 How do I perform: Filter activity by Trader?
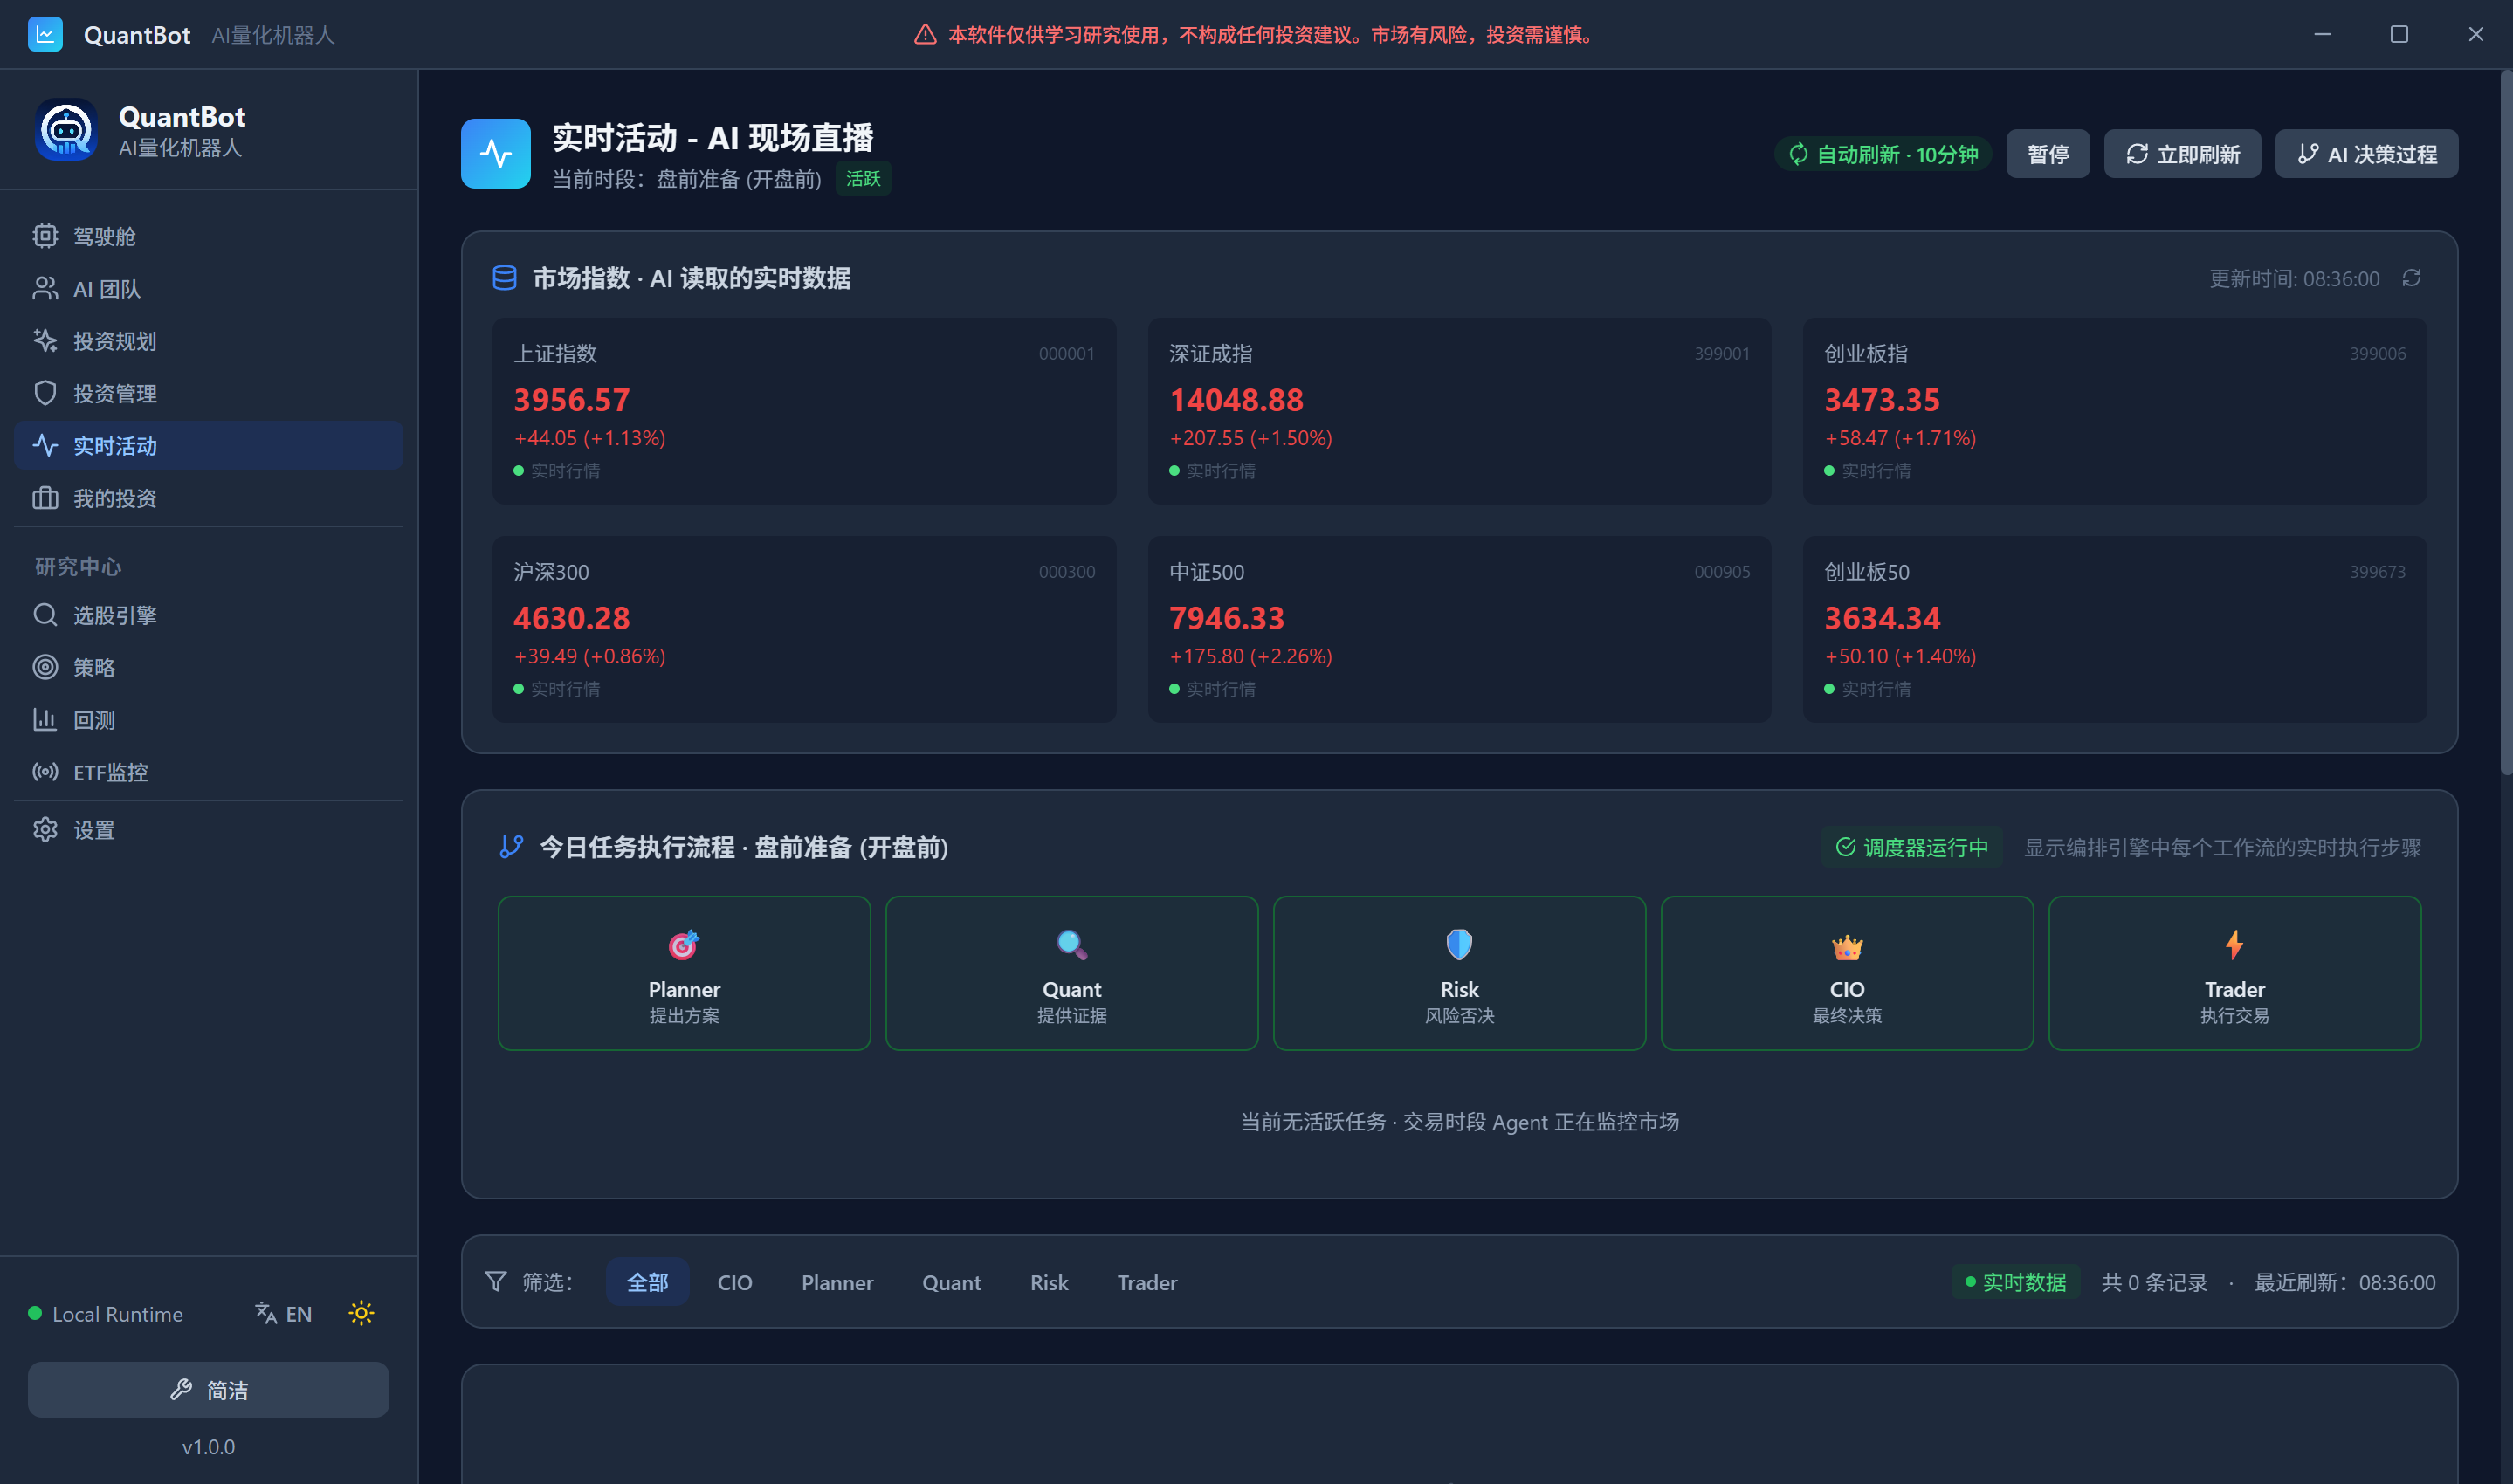pyautogui.click(x=1147, y=1282)
